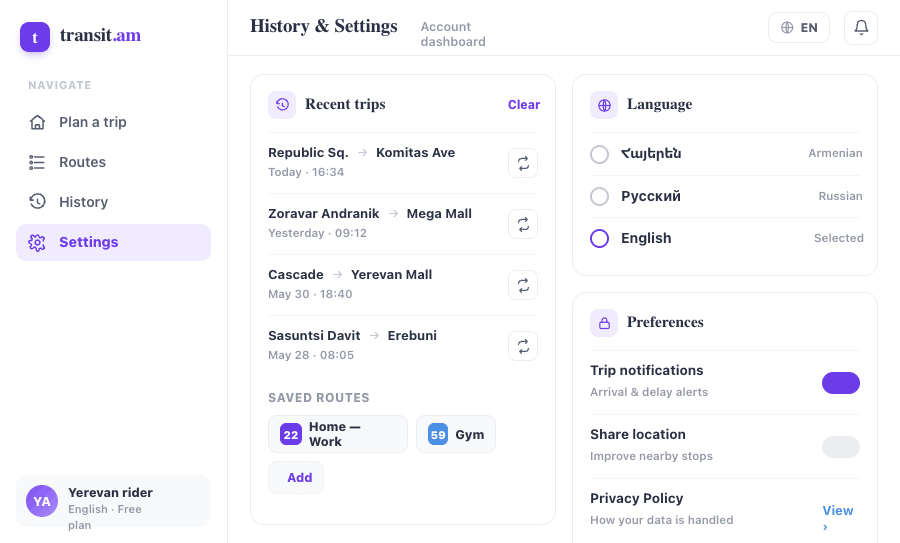Enable the Share location toggle
Image resolution: width=900 pixels, height=543 pixels.
[x=840, y=447]
